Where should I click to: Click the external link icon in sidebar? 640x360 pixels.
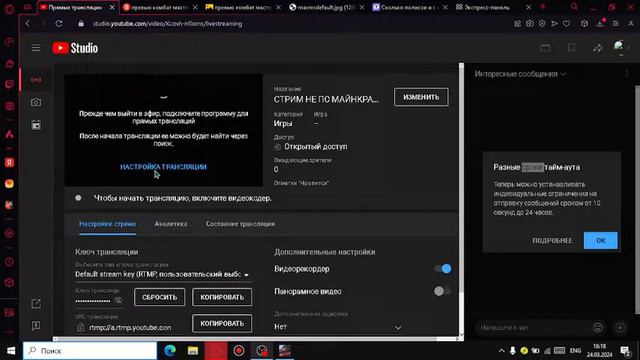36,304
